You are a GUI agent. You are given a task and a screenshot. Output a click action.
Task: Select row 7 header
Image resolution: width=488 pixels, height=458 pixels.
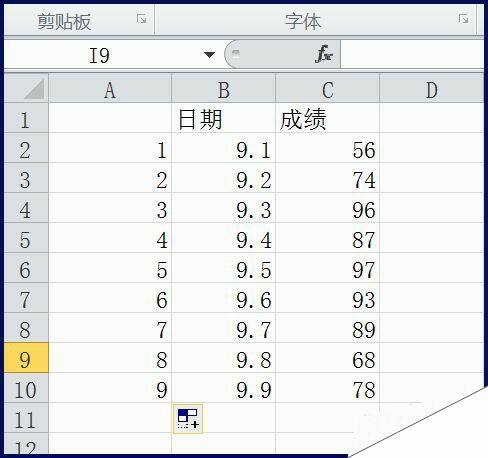26,298
